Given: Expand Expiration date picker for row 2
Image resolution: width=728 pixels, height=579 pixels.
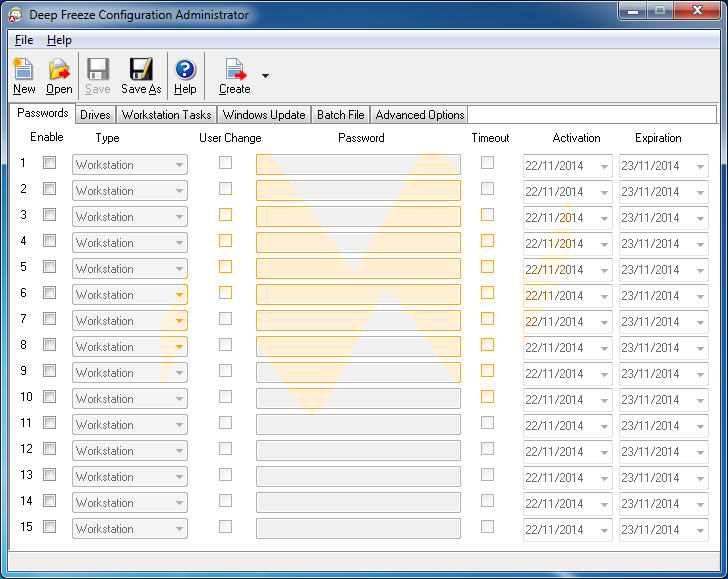Looking at the screenshot, I should pyautogui.click(x=701, y=192).
